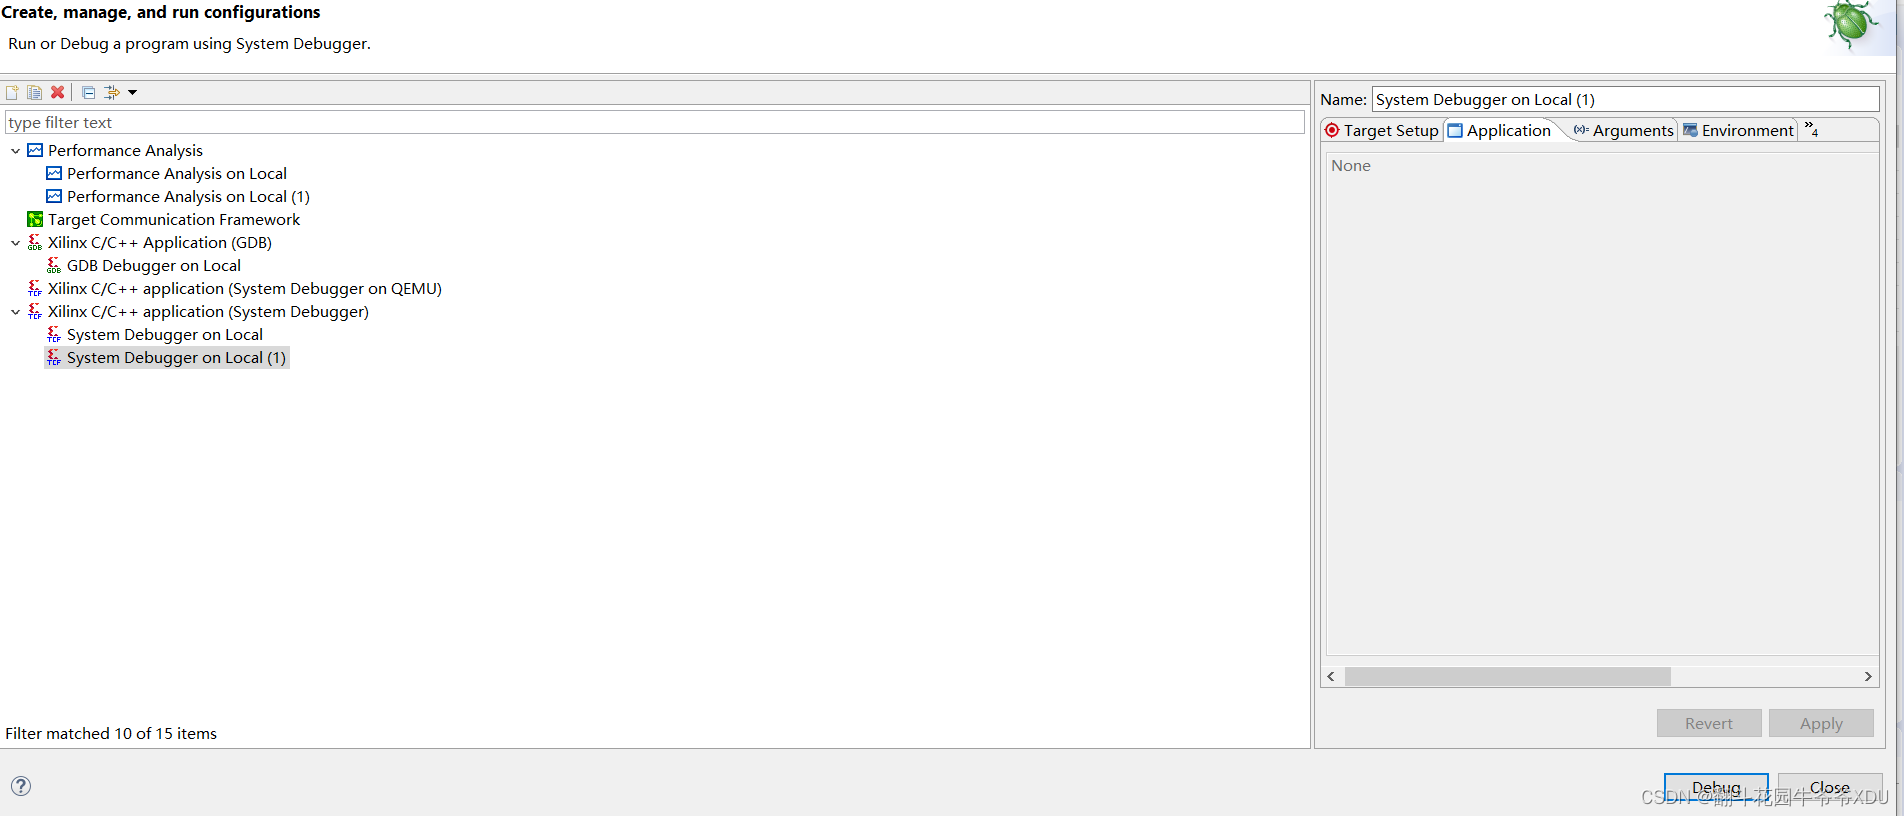Click the Name text field
This screenshot has width=1904, height=816.
(1626, 99)
